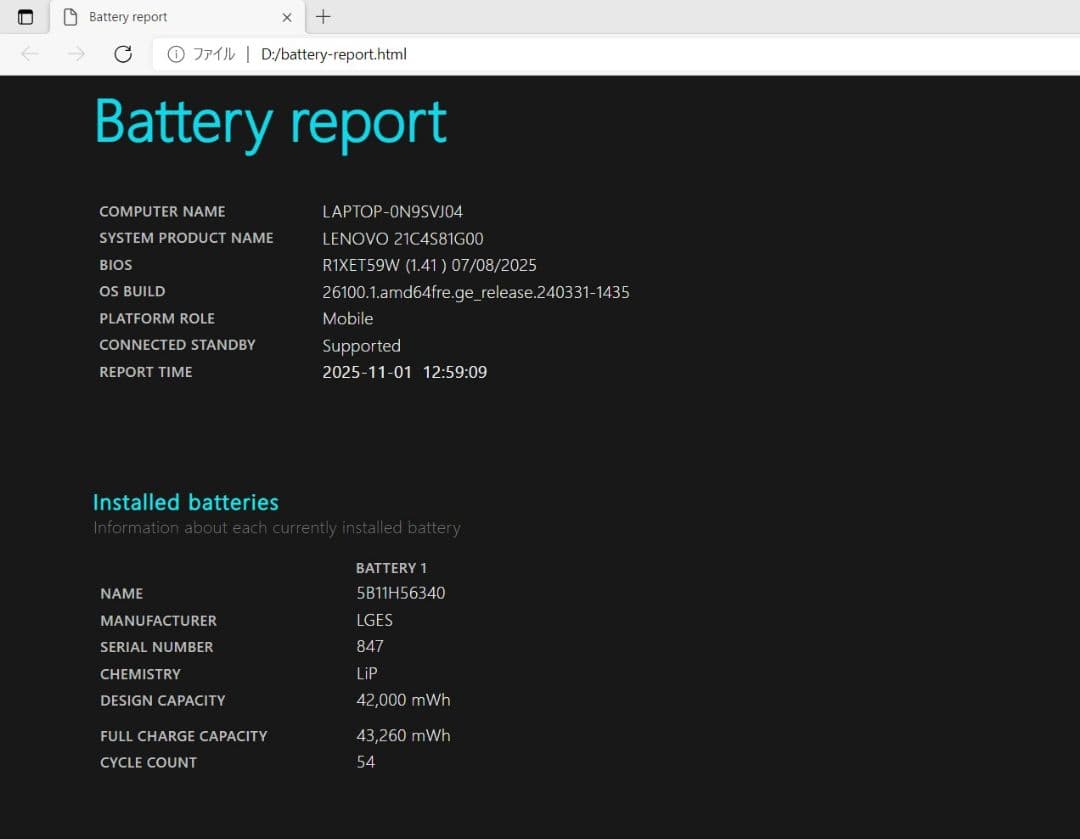Click the Battery report tab favicon
Image resolution: width=1080 pixels, height=839 pixels.
[x=70, y=16]
